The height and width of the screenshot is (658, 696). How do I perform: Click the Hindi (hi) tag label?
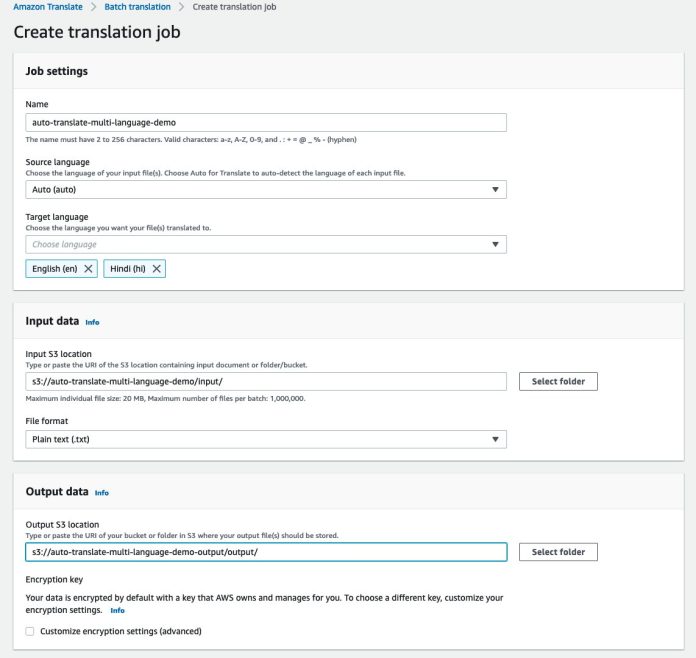point(128,269)
